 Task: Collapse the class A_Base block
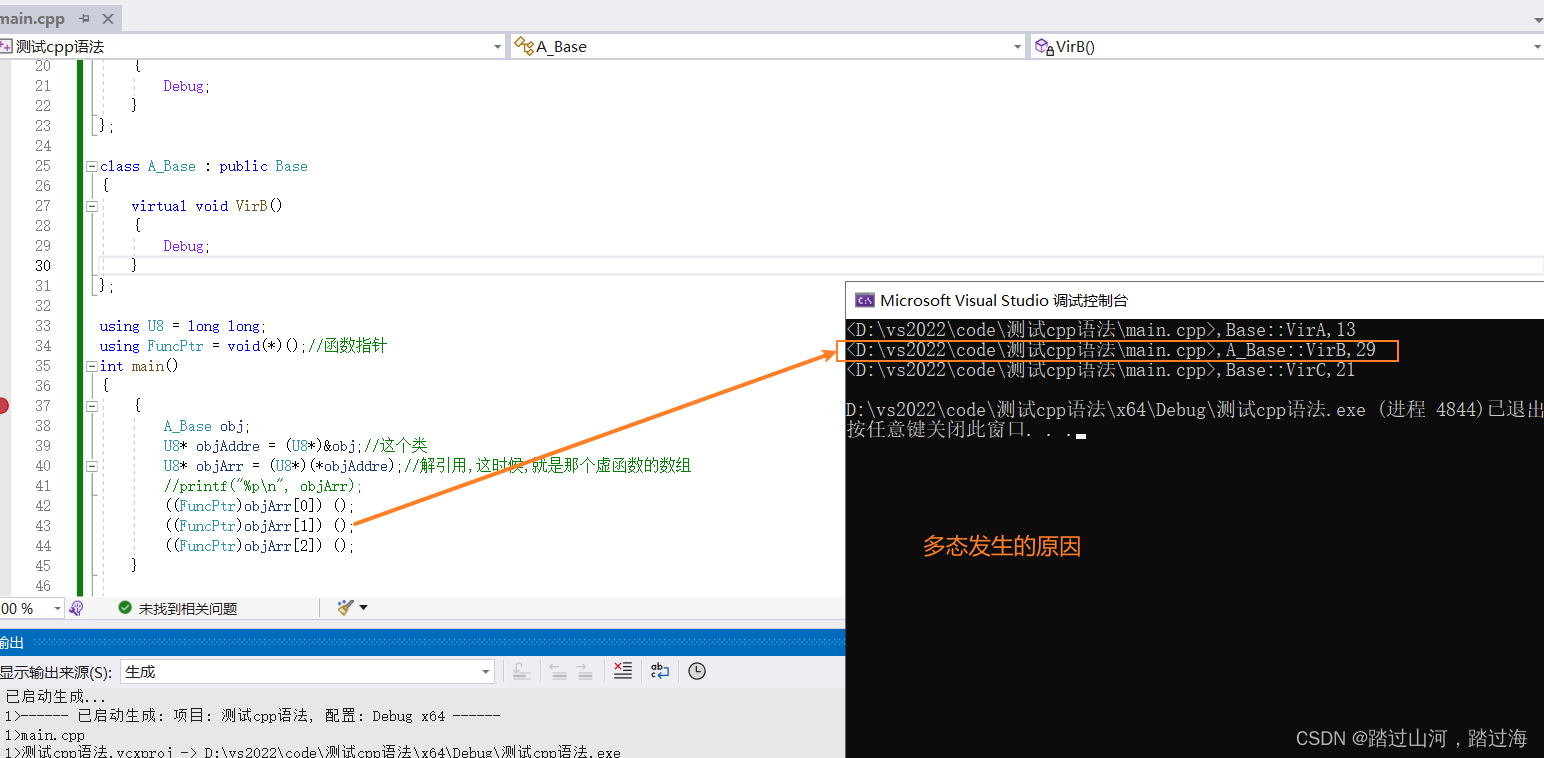tap(91, 166)
